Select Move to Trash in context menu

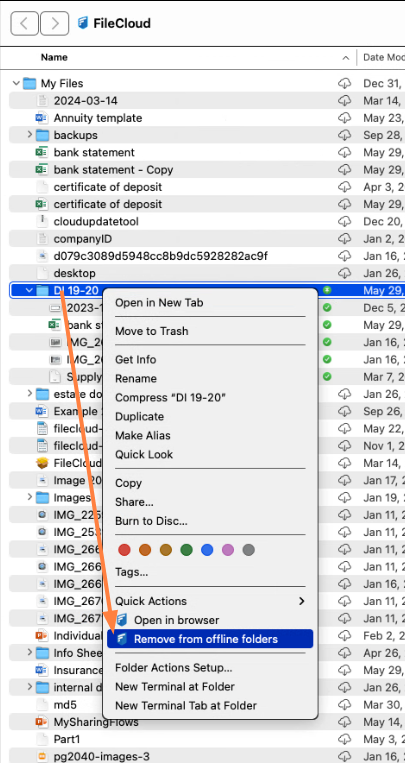tap(151, 331)
